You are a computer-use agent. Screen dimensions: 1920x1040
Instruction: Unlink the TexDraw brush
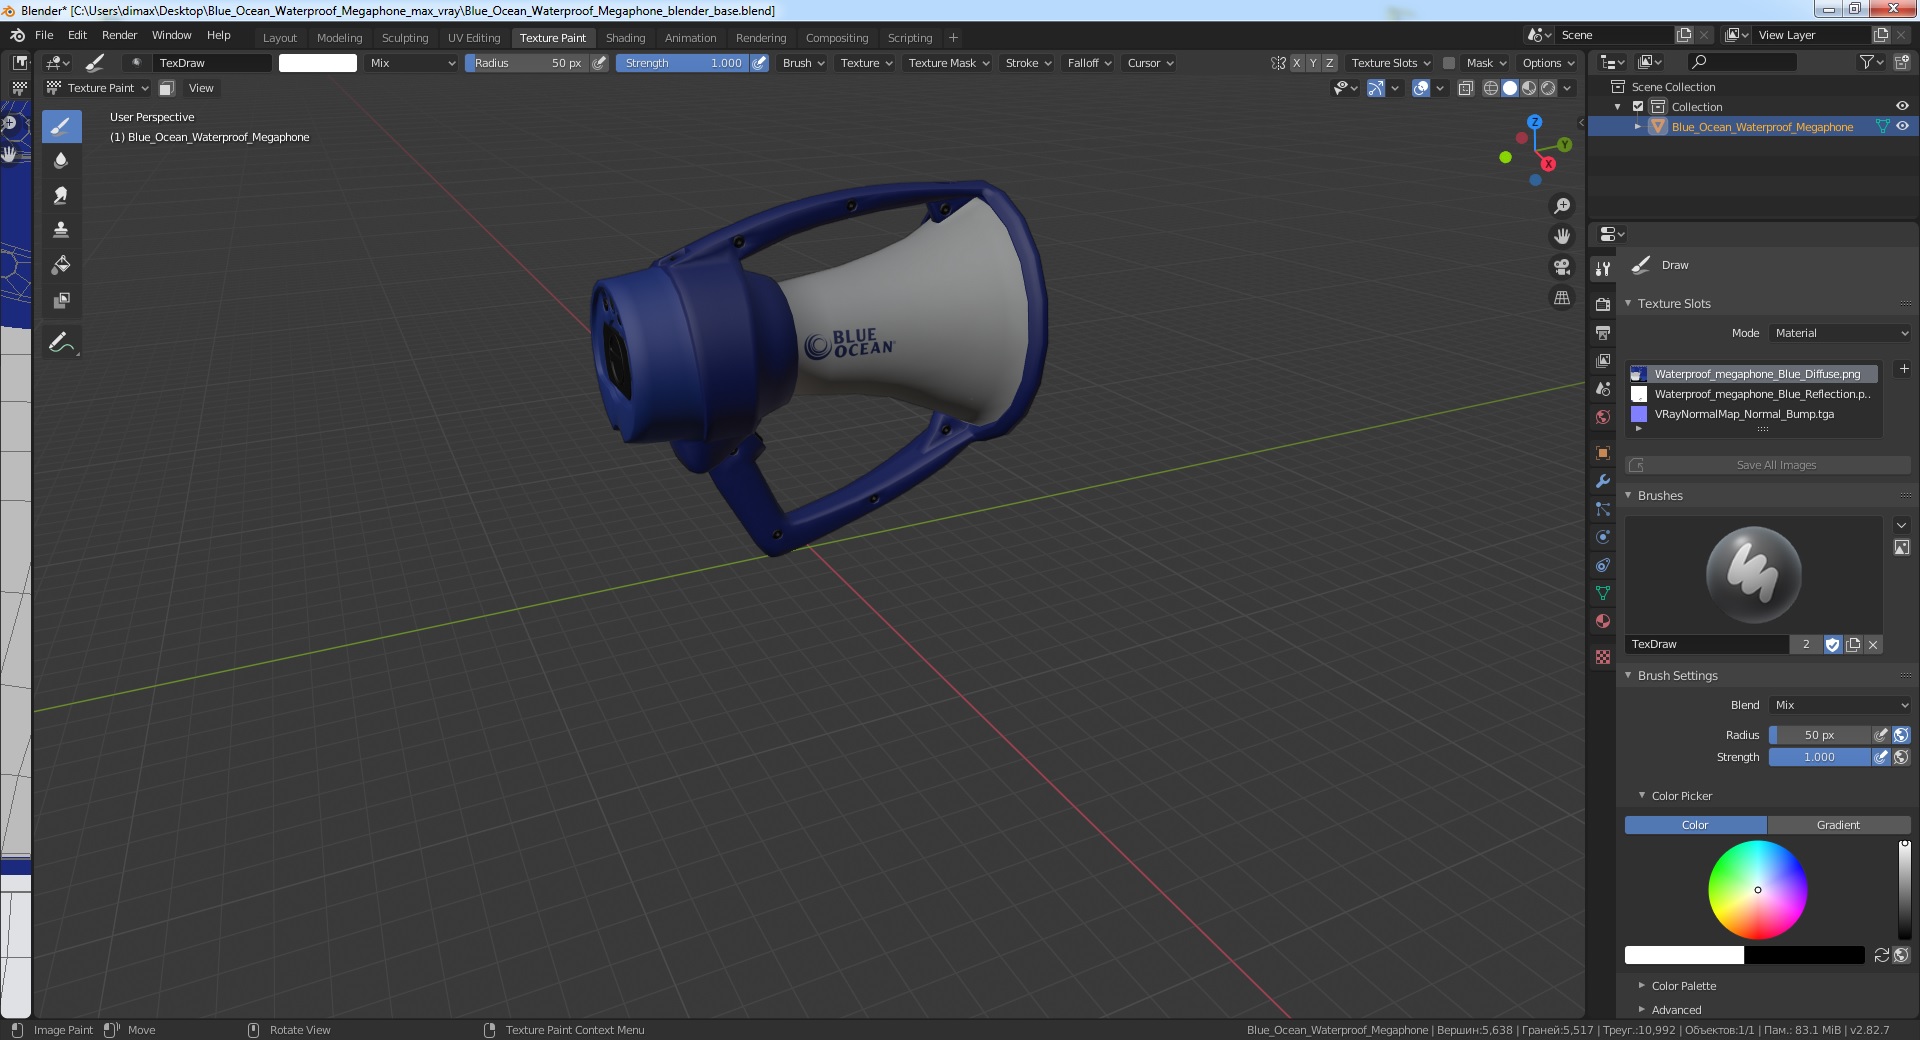click(1873, 645)
